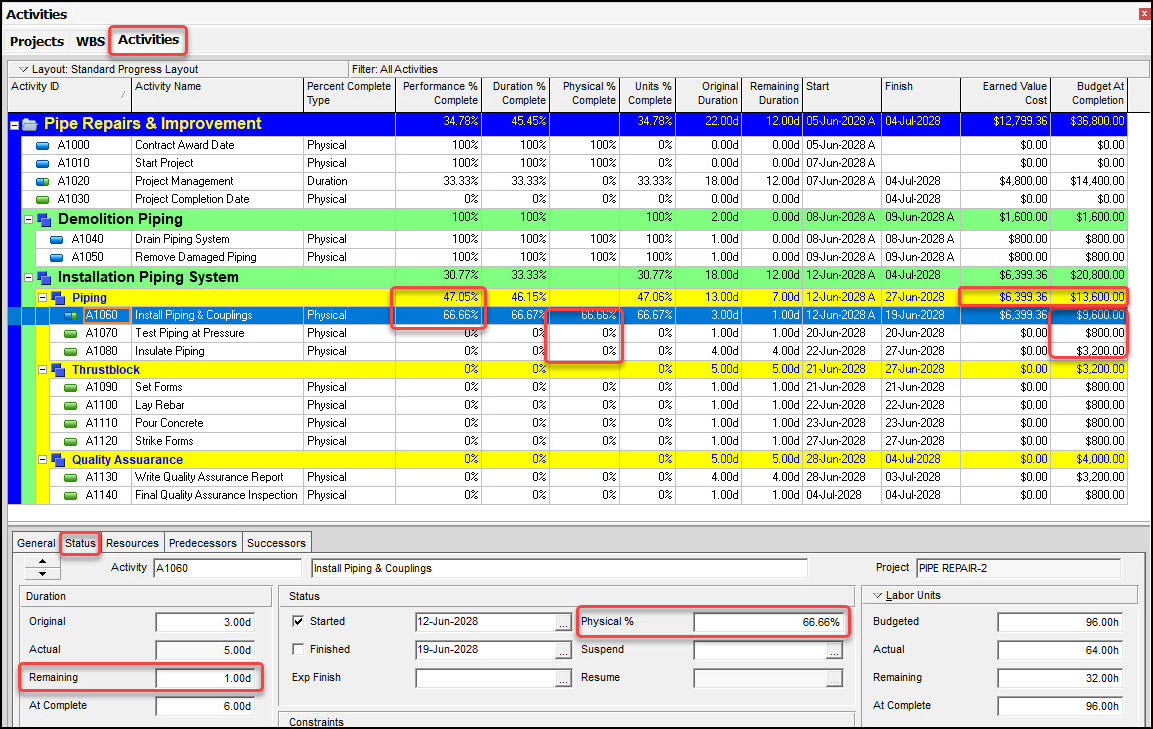Open the Resources details tab
1153x729 pixels.
point(132,544)
